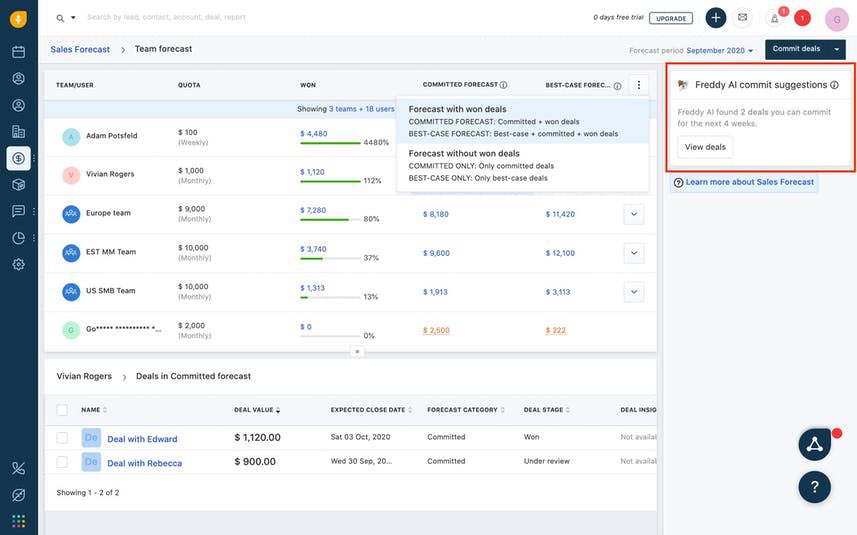Expand the EST MM Team row
Image resolution: width=857 pixels, height=535 pixels.
[x=633, y=253]
